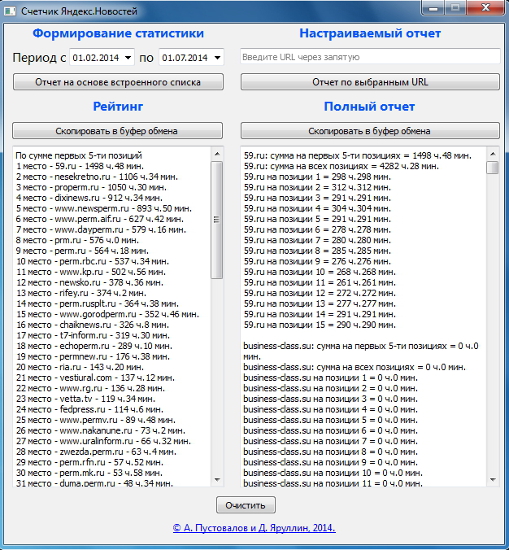Click the Полный отчет scrollbar thumb

pyautogui.click(x=493, y=167)
